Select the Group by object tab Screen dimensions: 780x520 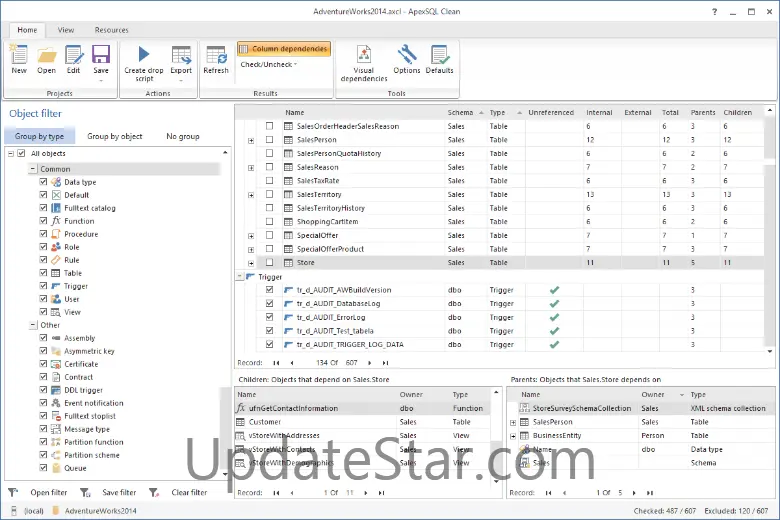click(114, 136)
